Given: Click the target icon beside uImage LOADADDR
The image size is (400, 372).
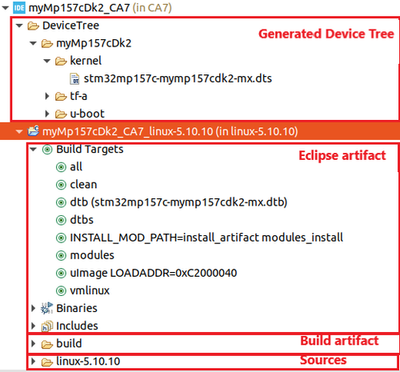Looking at the screenshot, I should [x=61, y=273].
